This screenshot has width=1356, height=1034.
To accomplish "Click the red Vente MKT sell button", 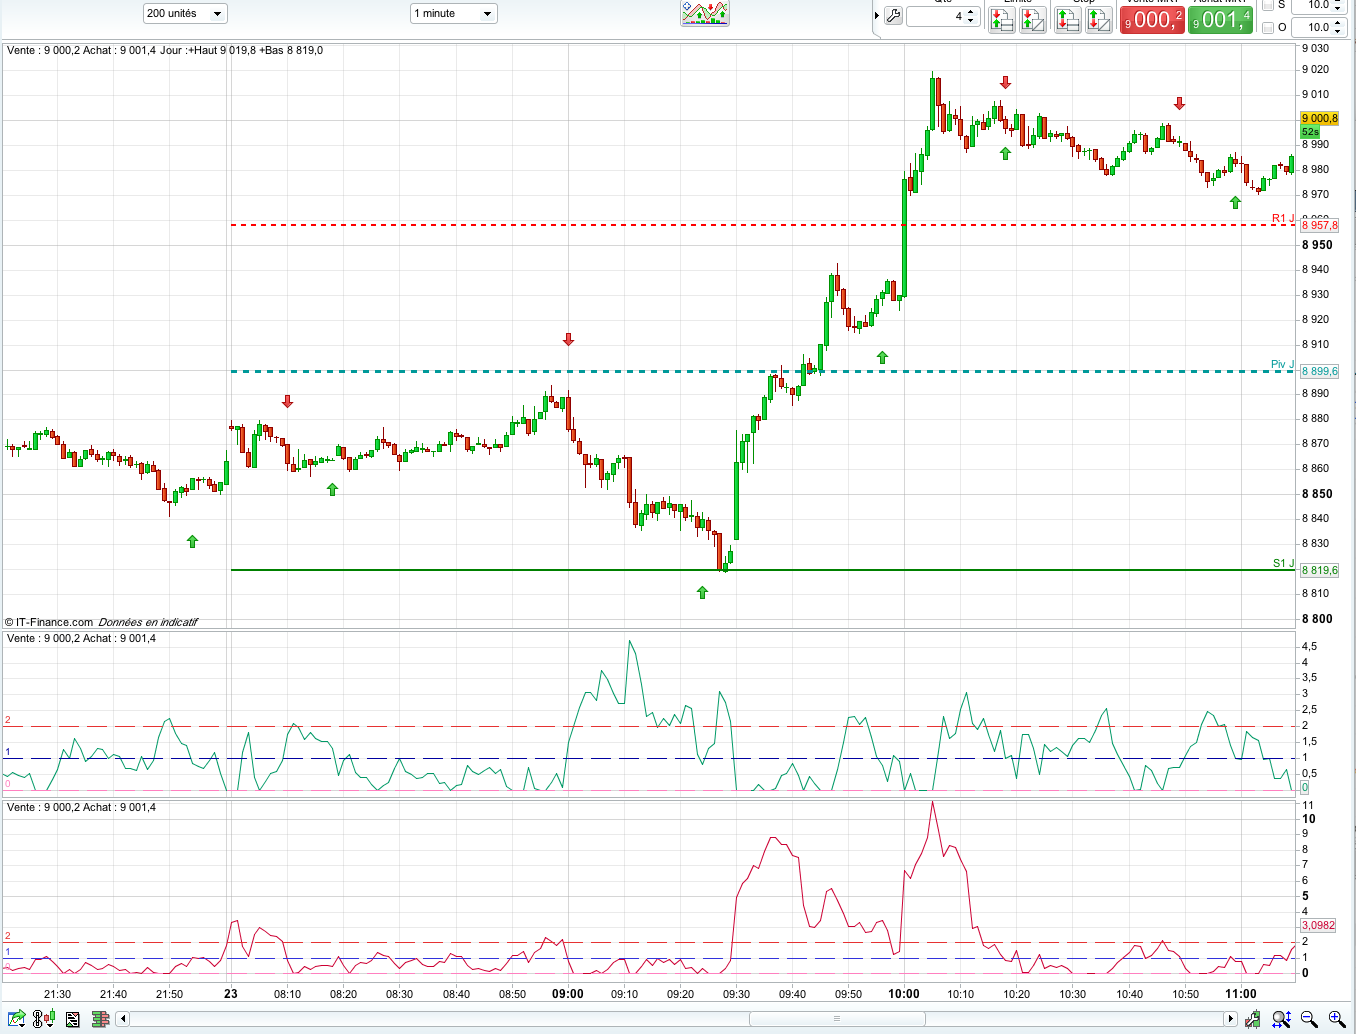I will [1152, 19].
